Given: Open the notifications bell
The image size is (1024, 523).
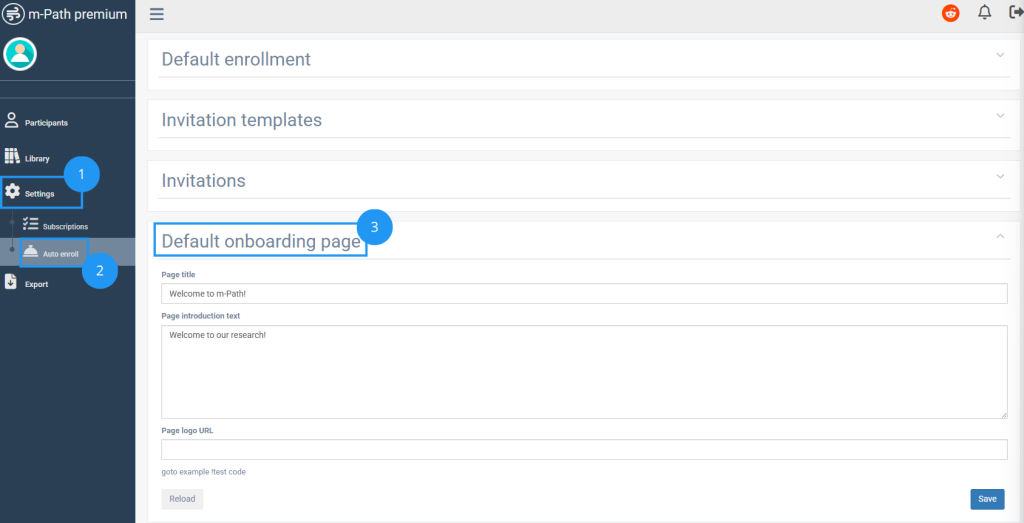Looking at the screenshot, I should [985, 13].
